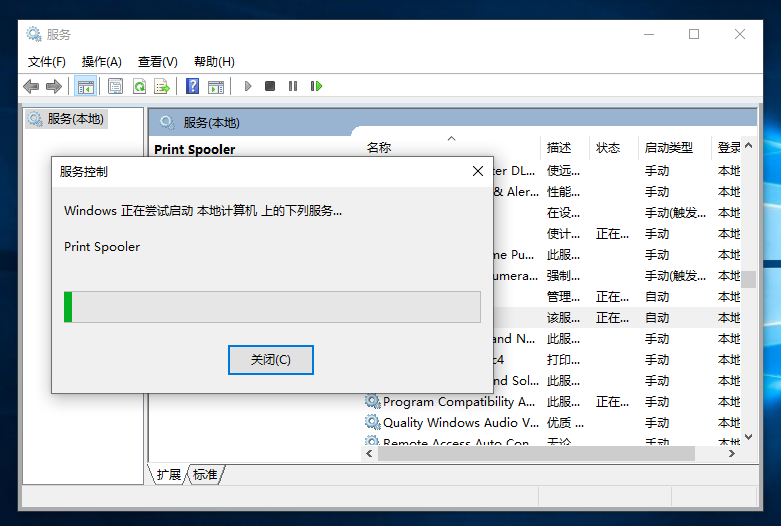Click the 使计... description cell
The height and width of the screenshot is (526, 781).
(x=563, y=234)
